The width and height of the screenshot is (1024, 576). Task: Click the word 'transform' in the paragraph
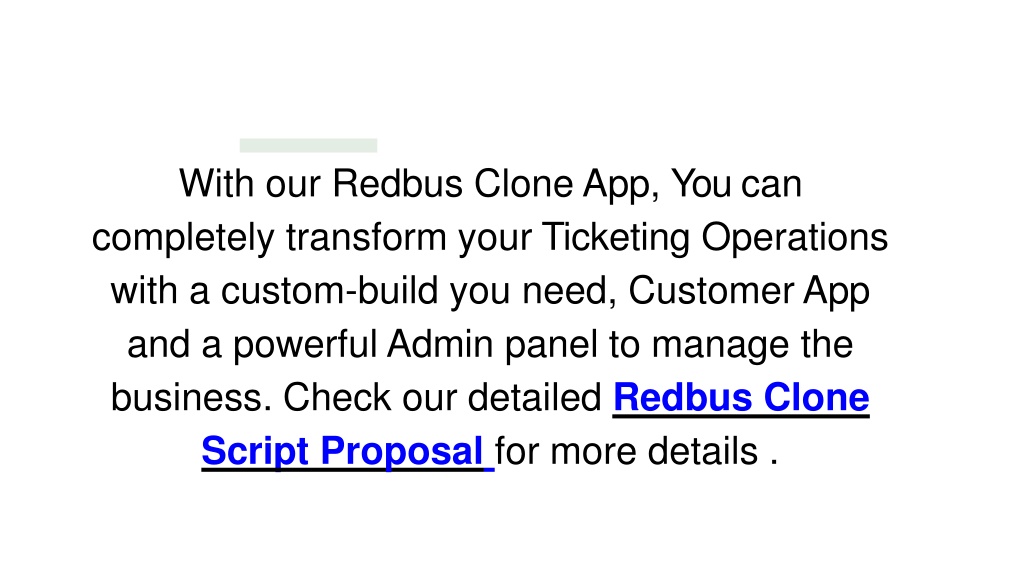pyautogui.click(x=366, y=237)
